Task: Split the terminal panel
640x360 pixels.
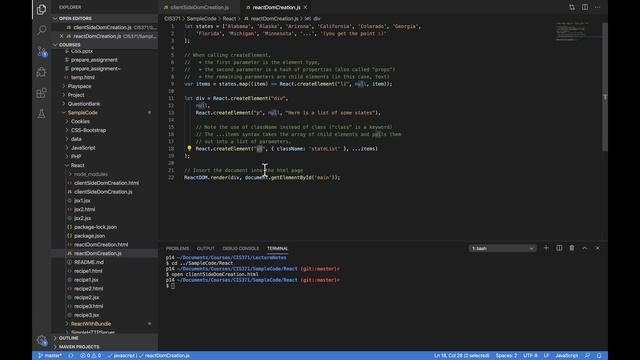Action: pos(559,248)
